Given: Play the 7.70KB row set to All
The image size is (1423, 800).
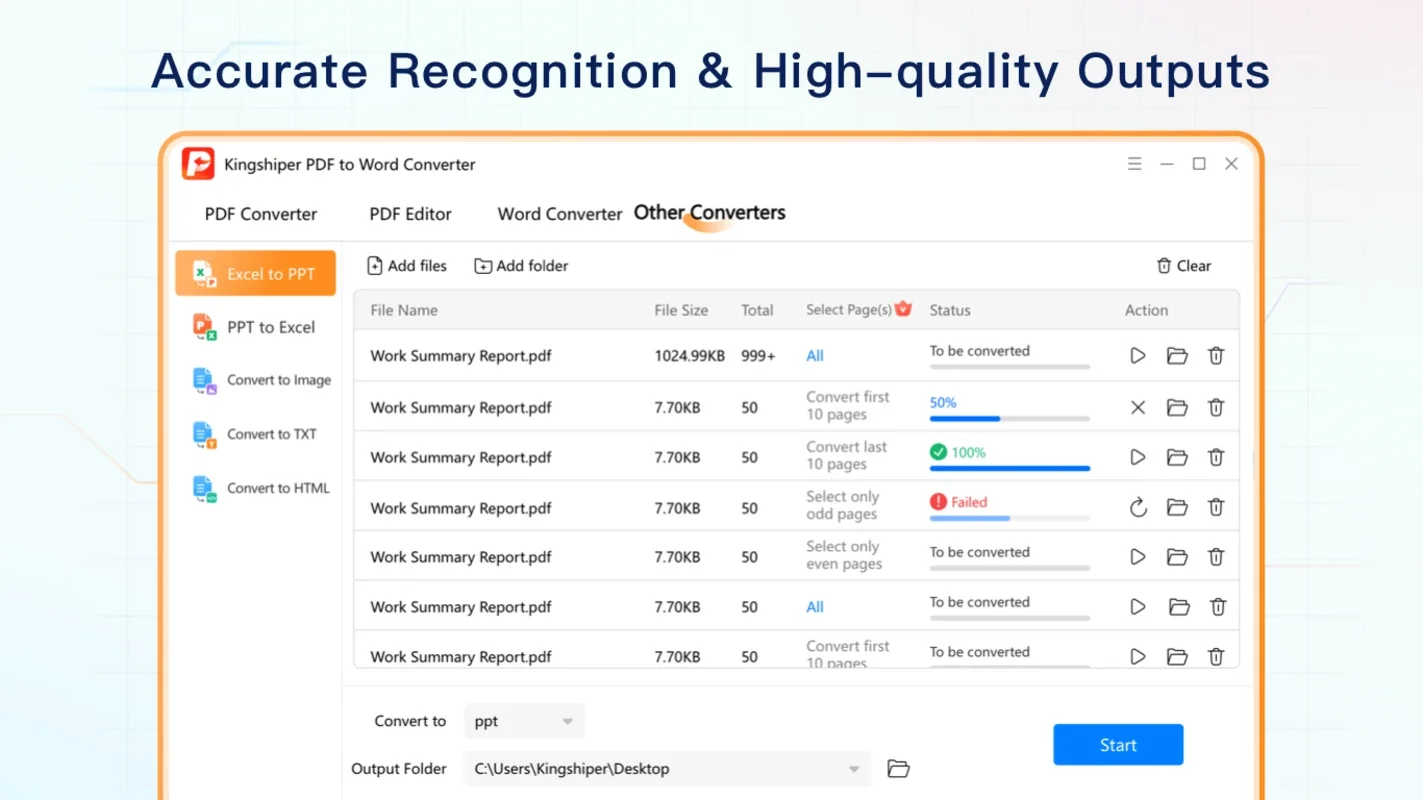Looking at the screenshot, I should click(x=1138, y=606).
